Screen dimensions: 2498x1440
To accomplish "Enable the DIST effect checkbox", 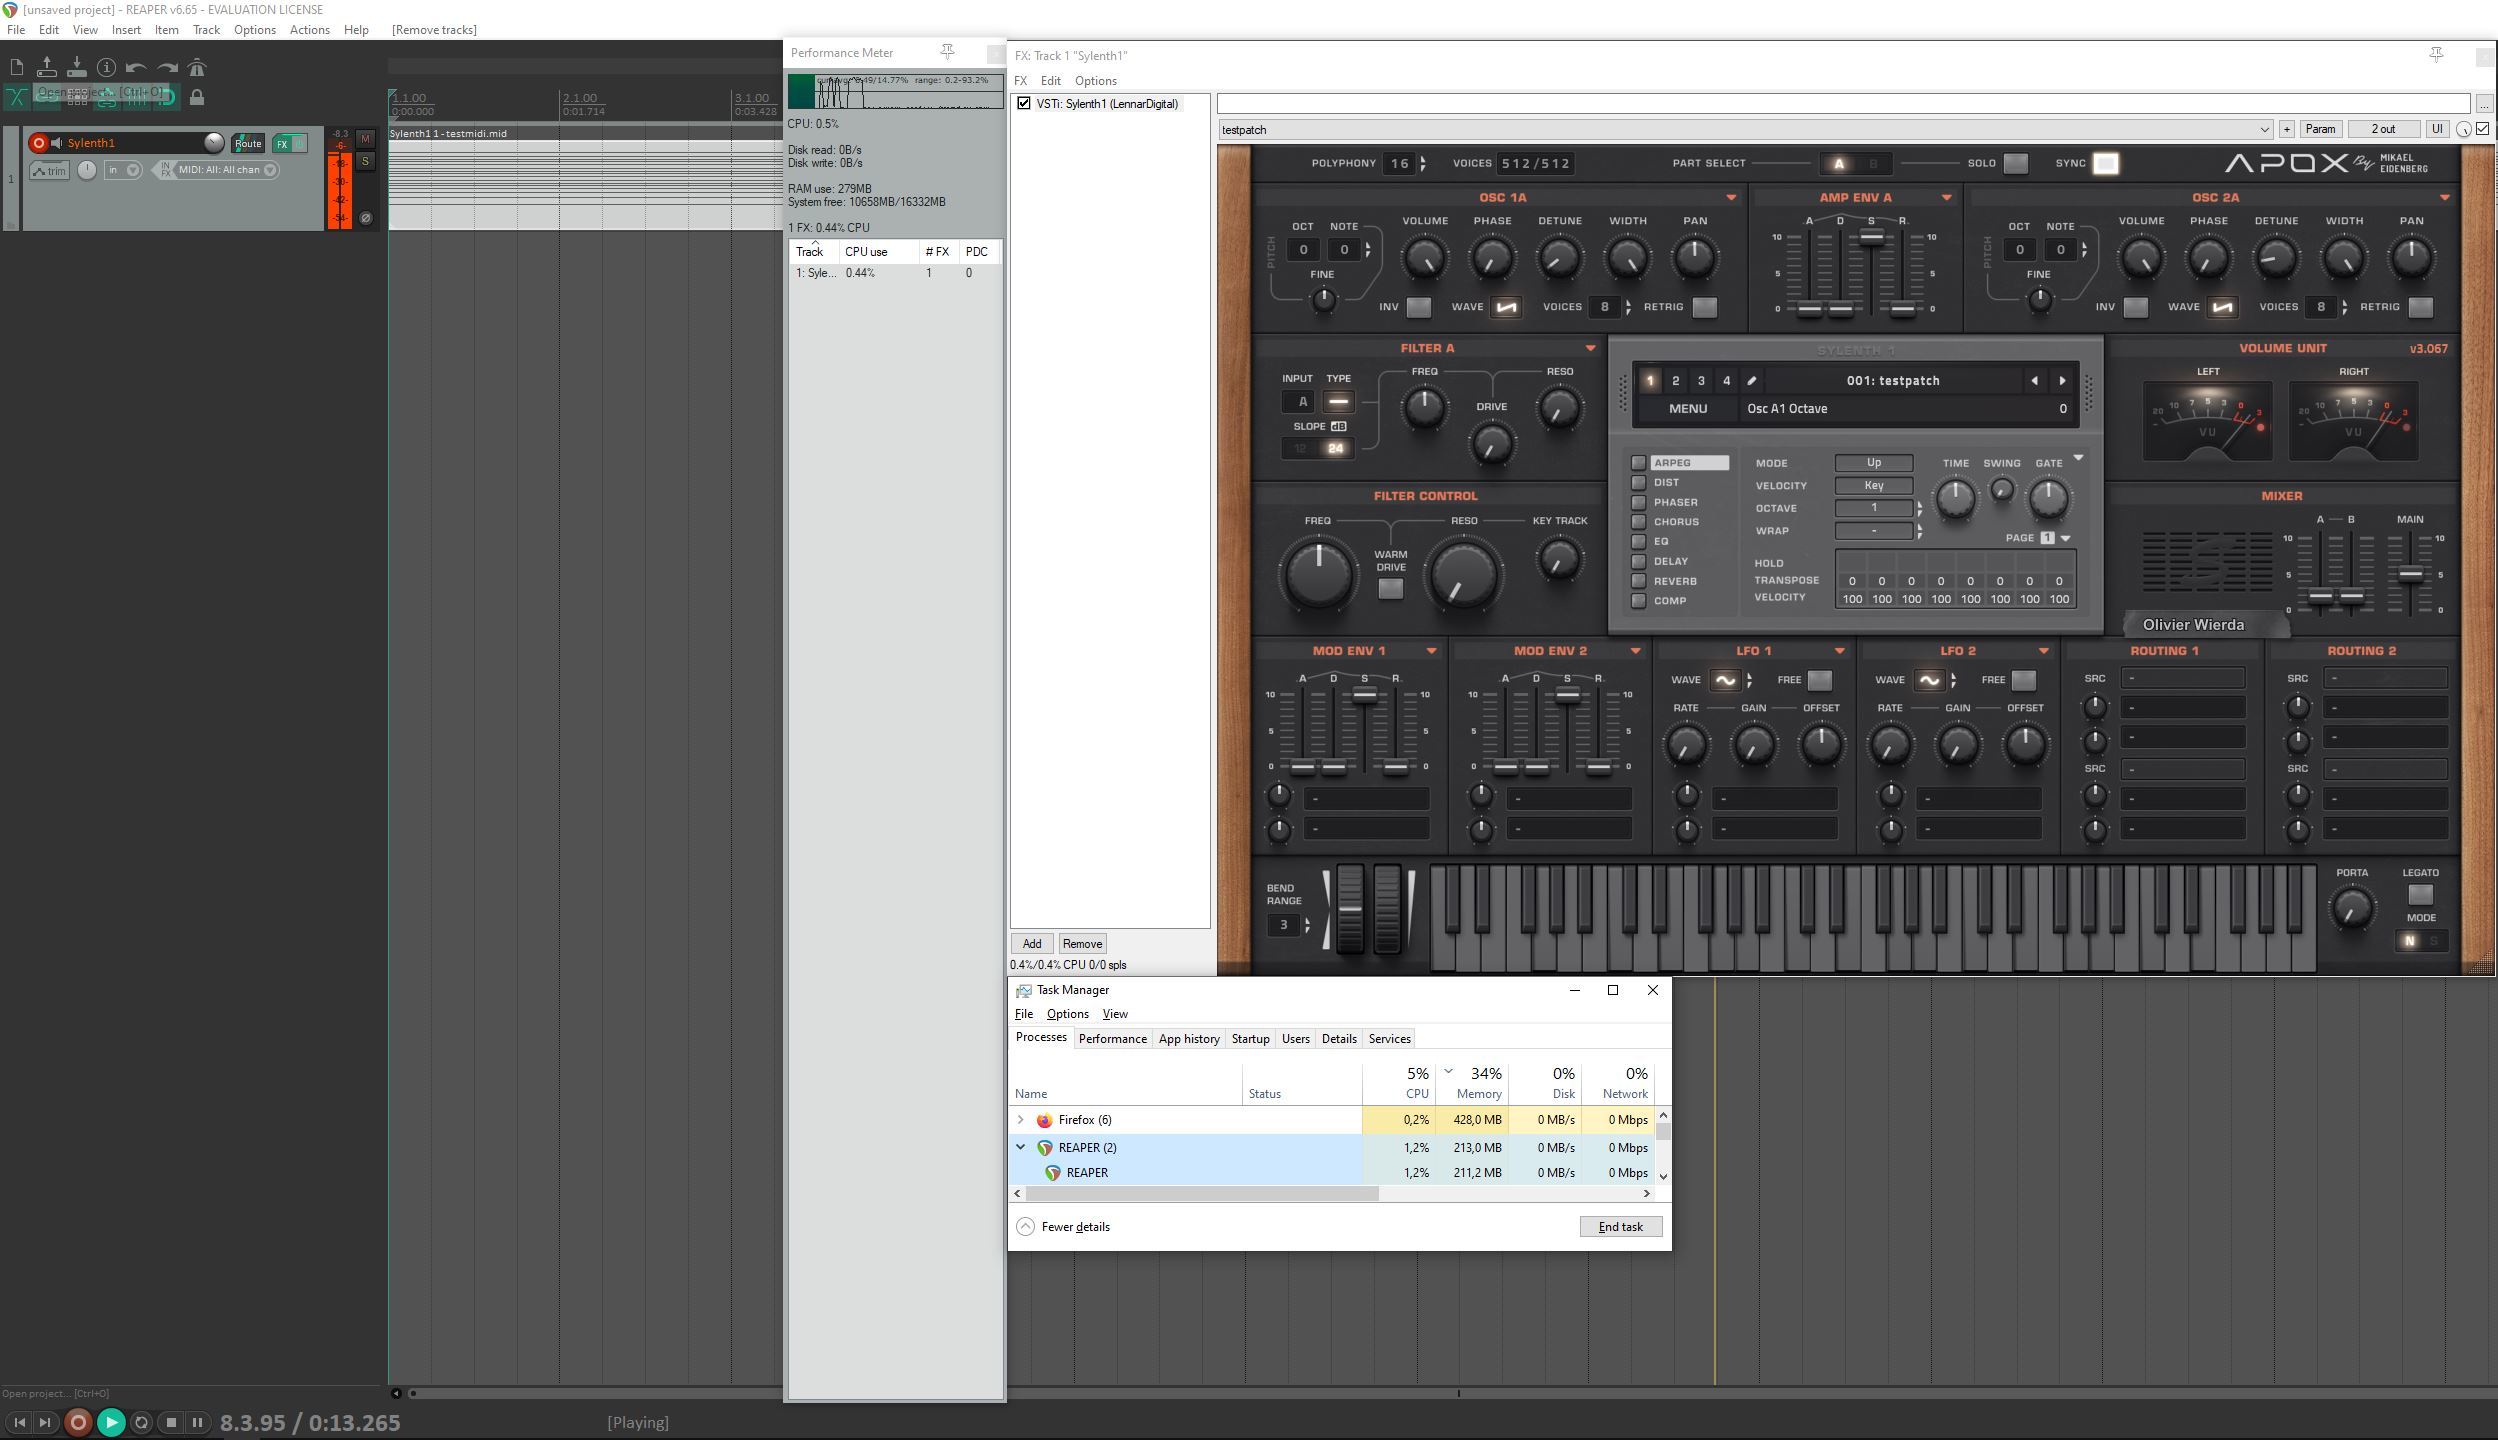I will tap(1638, 483).
